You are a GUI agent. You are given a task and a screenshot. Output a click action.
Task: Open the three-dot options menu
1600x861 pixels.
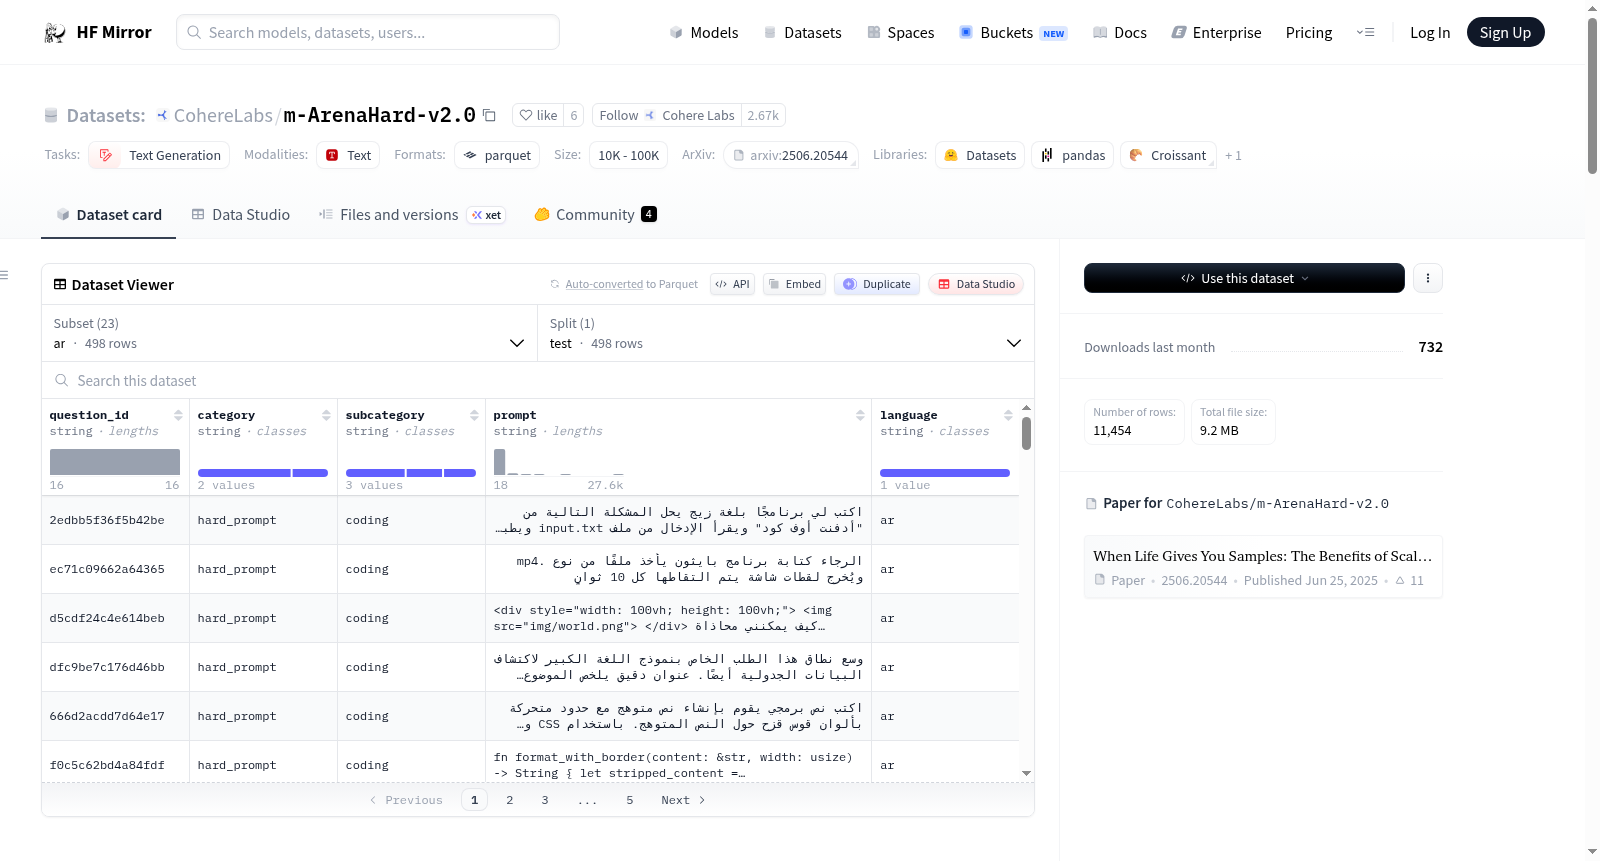click(1428, 278)
